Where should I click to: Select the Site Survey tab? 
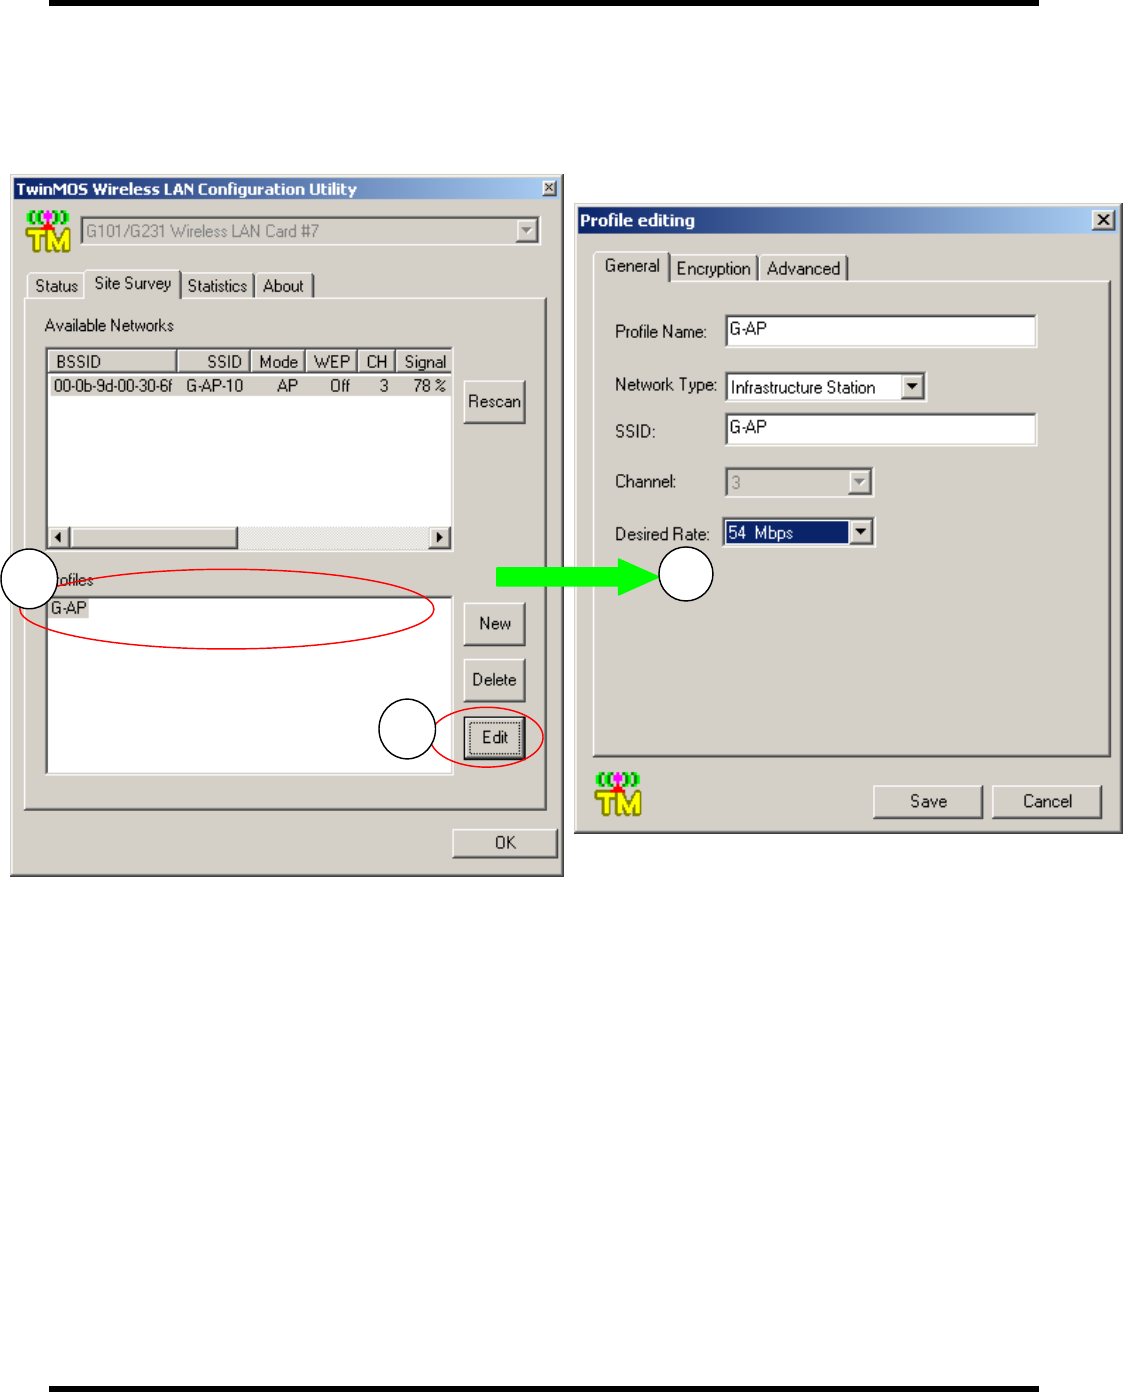[133, 284]
